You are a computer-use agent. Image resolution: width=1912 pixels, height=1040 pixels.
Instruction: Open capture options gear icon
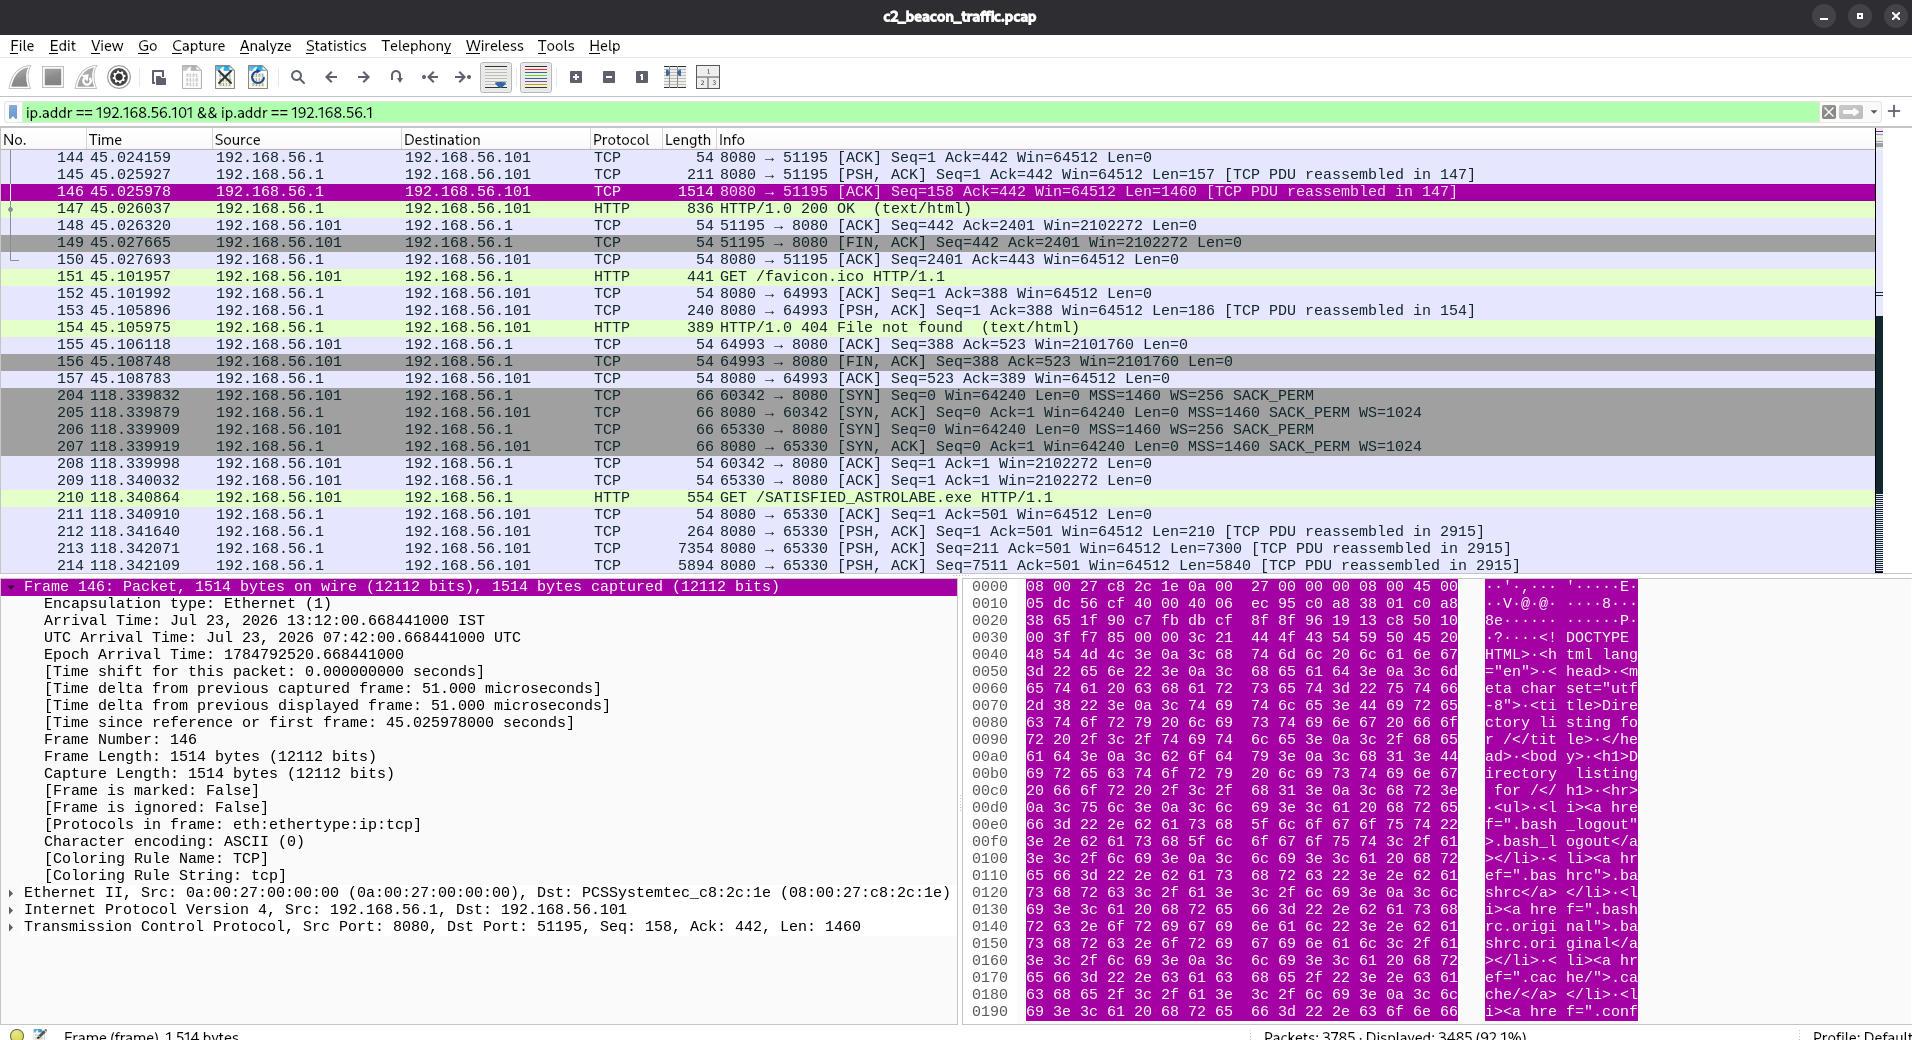[119, 77]
